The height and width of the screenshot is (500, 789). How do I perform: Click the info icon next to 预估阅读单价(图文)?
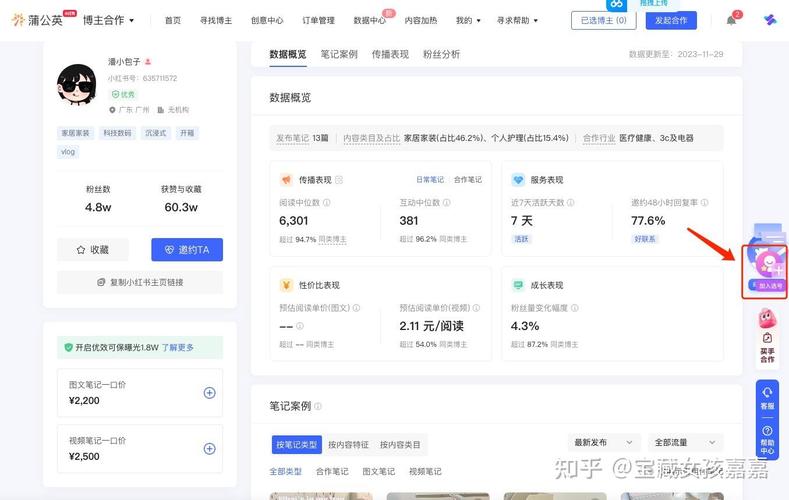(356, 308)
